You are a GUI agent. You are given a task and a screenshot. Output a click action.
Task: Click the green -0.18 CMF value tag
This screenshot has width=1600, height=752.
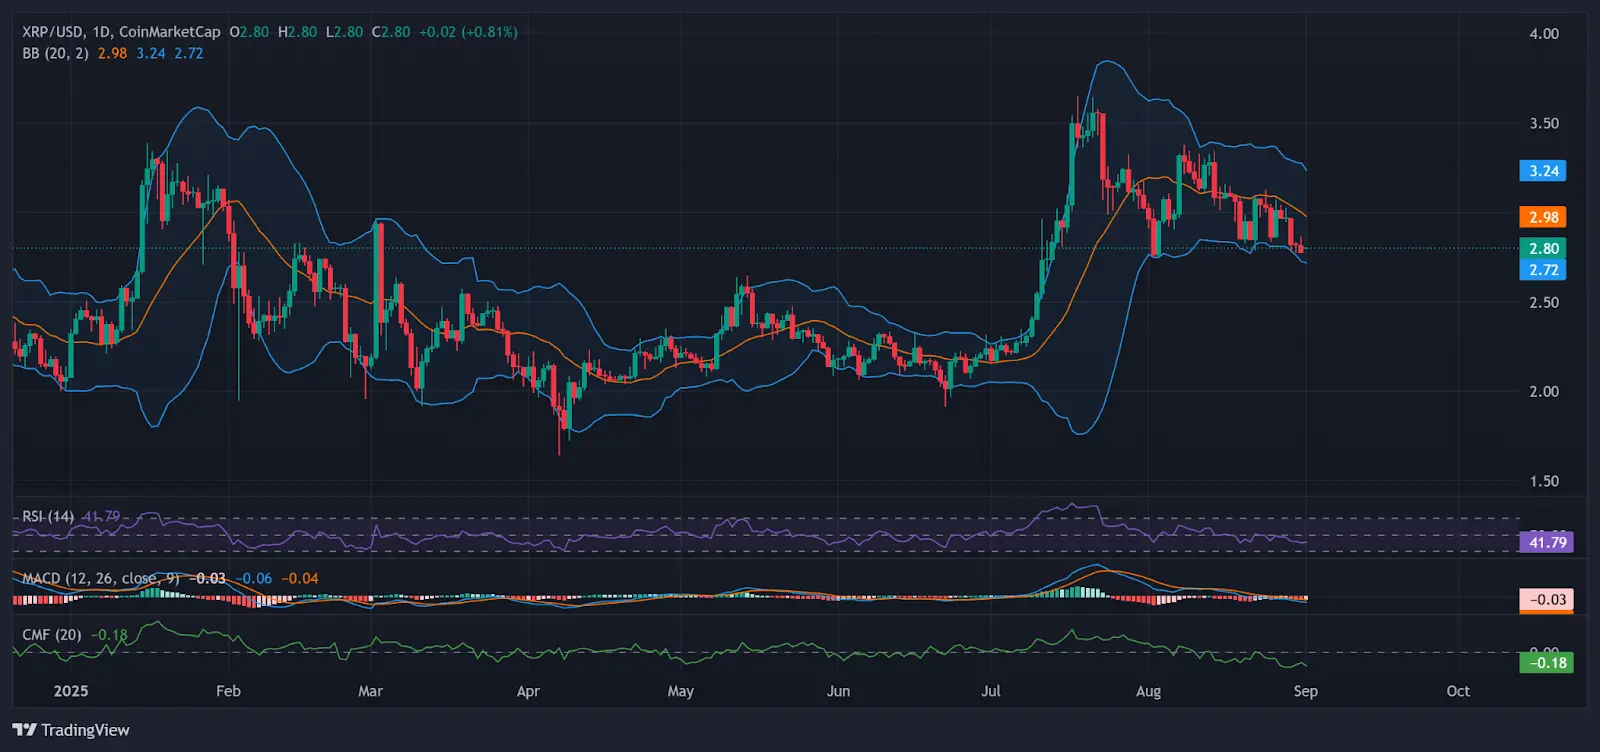tap(1546, 662)
